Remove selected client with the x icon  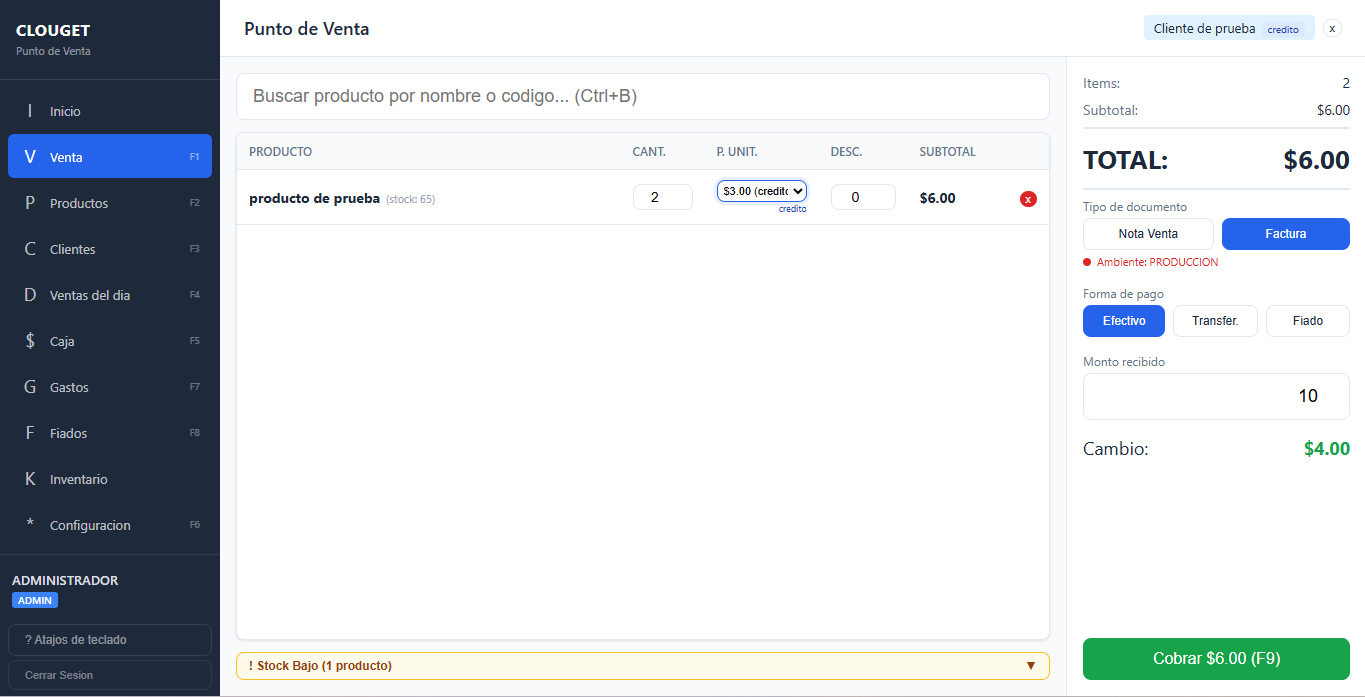[x=1332, y=29]
